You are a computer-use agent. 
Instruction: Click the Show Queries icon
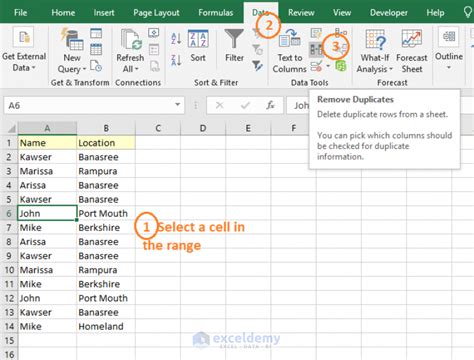(96, 33)
